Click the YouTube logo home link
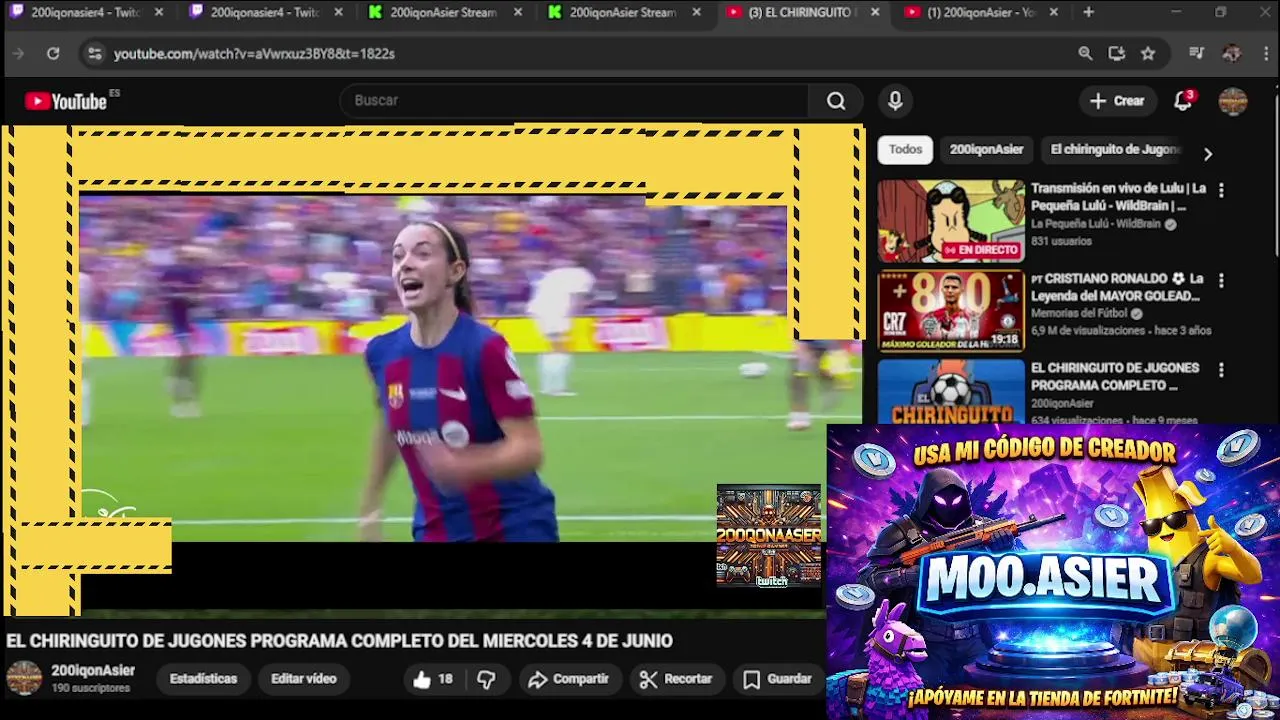 click(x=66, y=101)
